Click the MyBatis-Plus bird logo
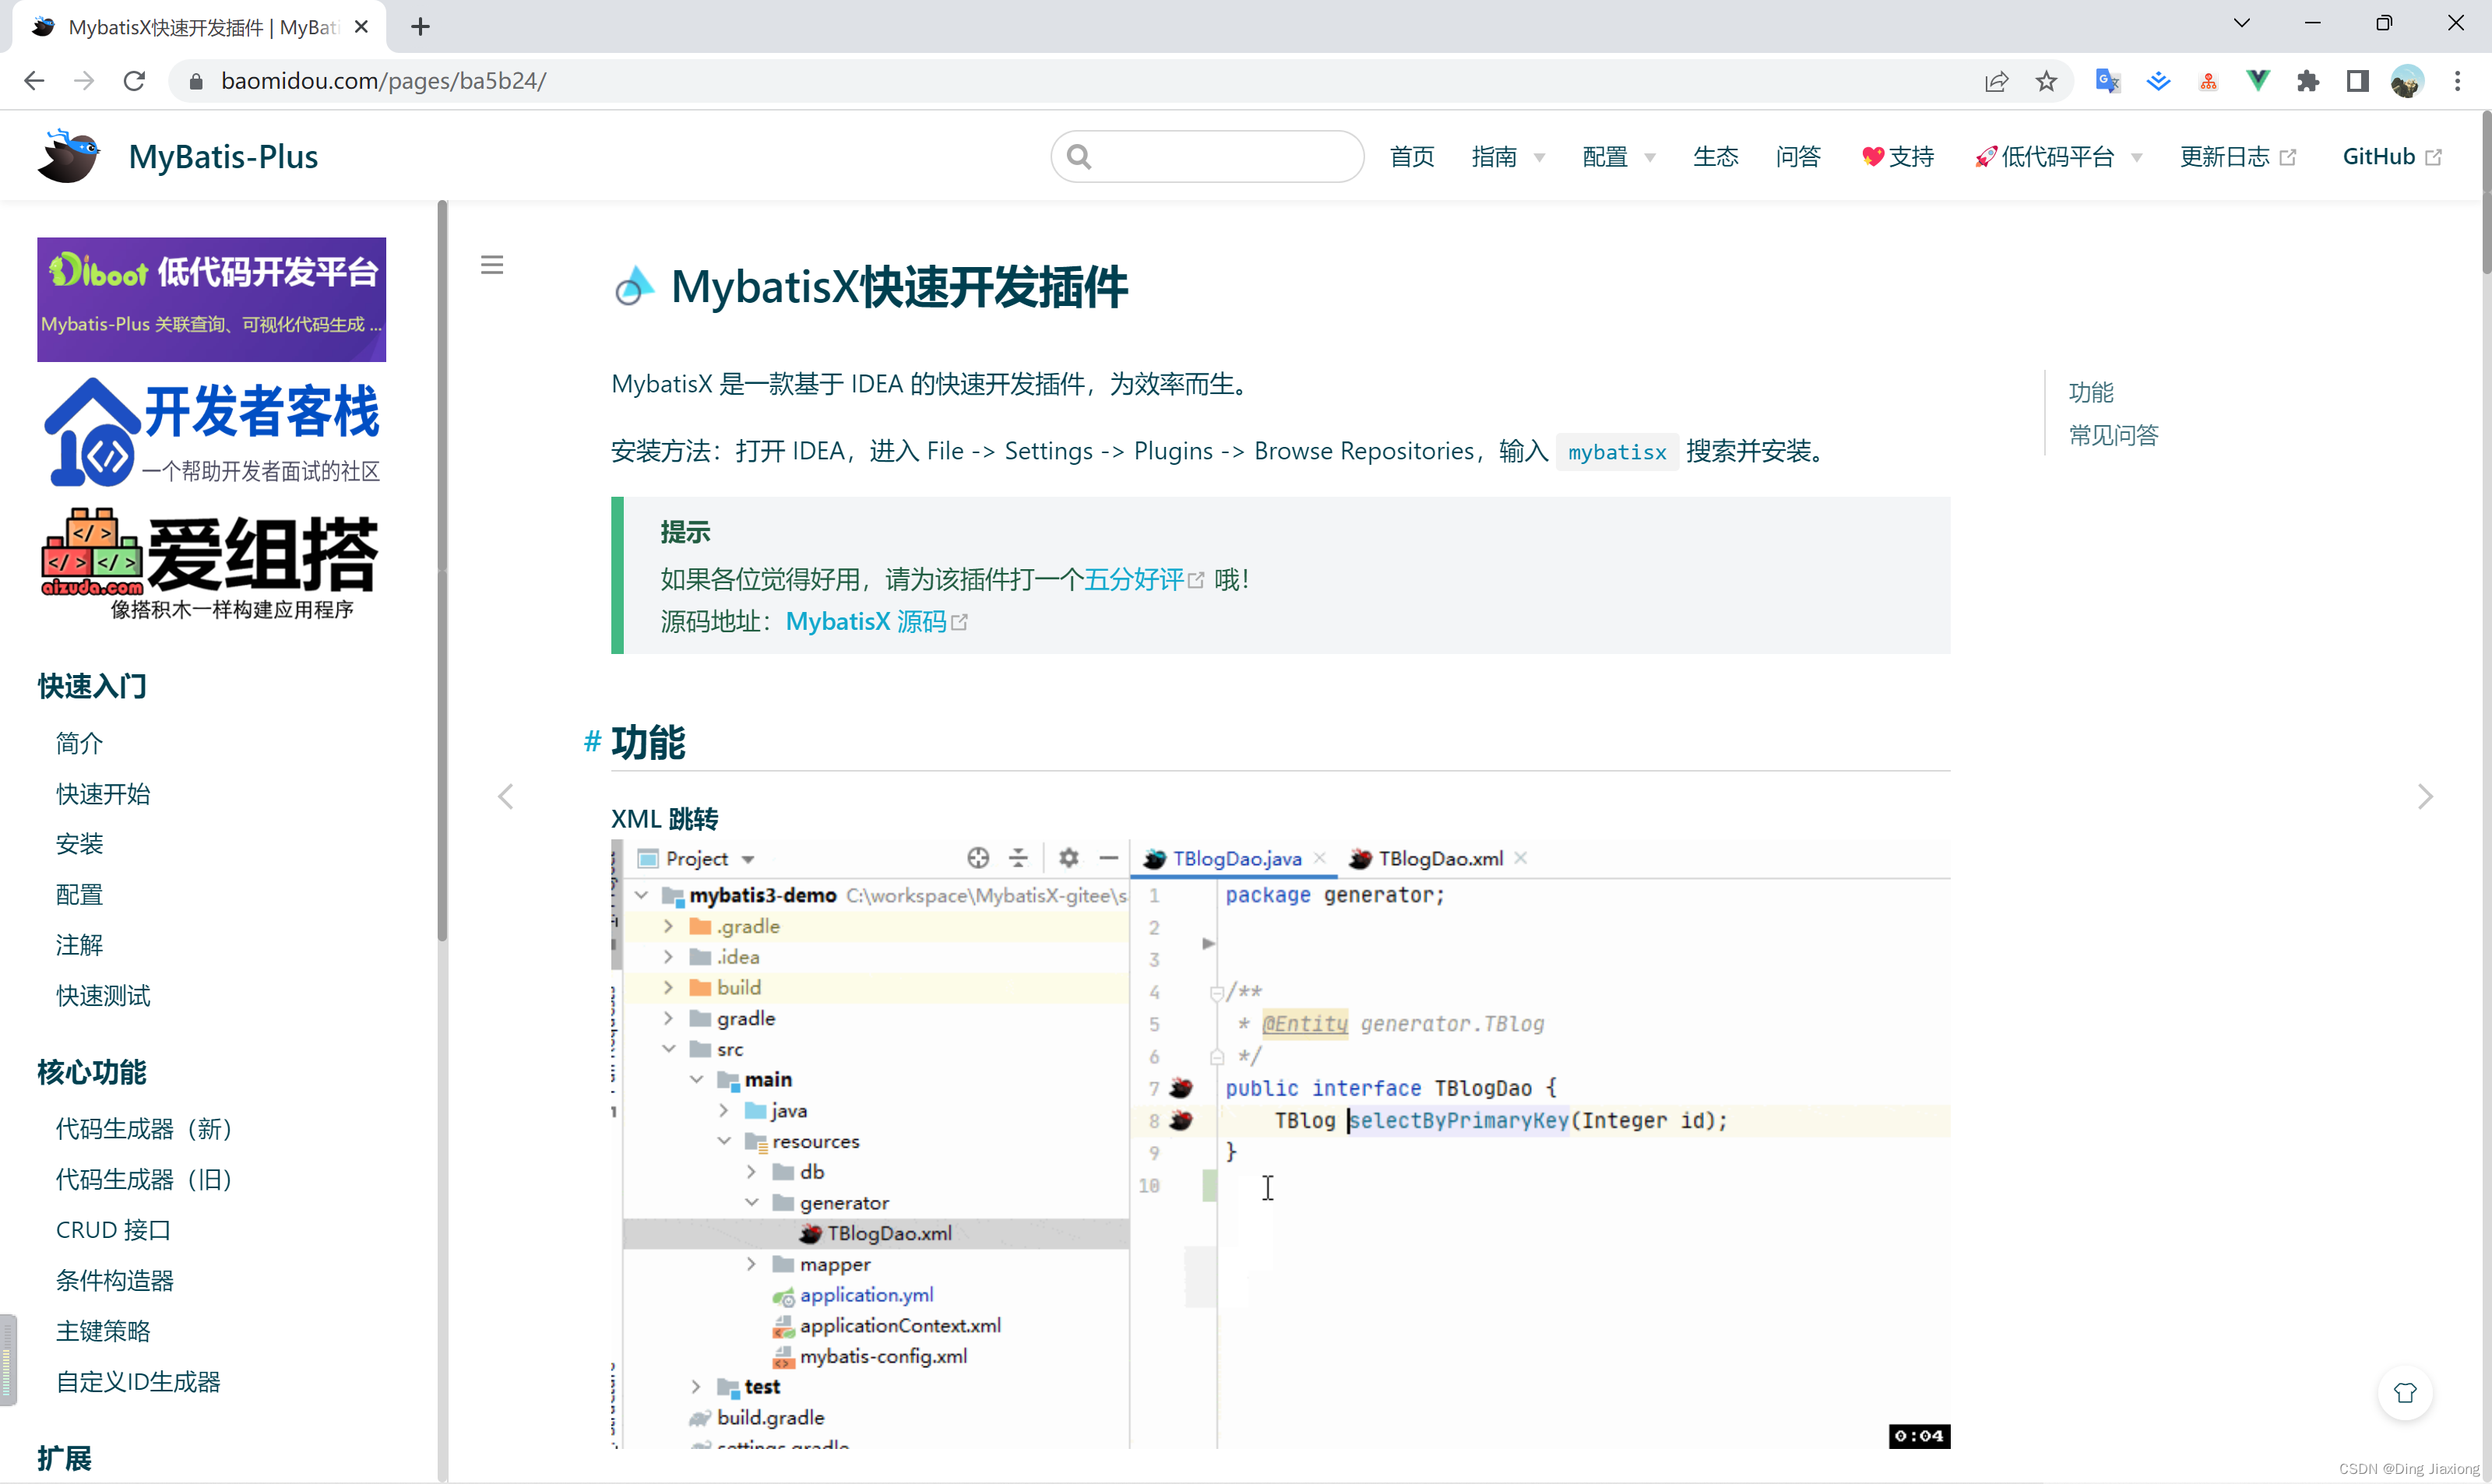 pos(68,156)
